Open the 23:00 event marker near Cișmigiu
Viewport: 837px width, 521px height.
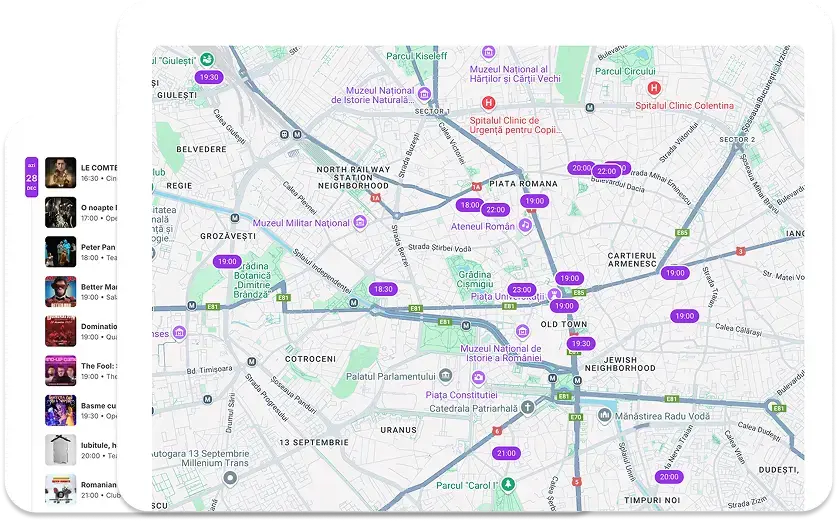pyautogui.click(x=522, y=290)
